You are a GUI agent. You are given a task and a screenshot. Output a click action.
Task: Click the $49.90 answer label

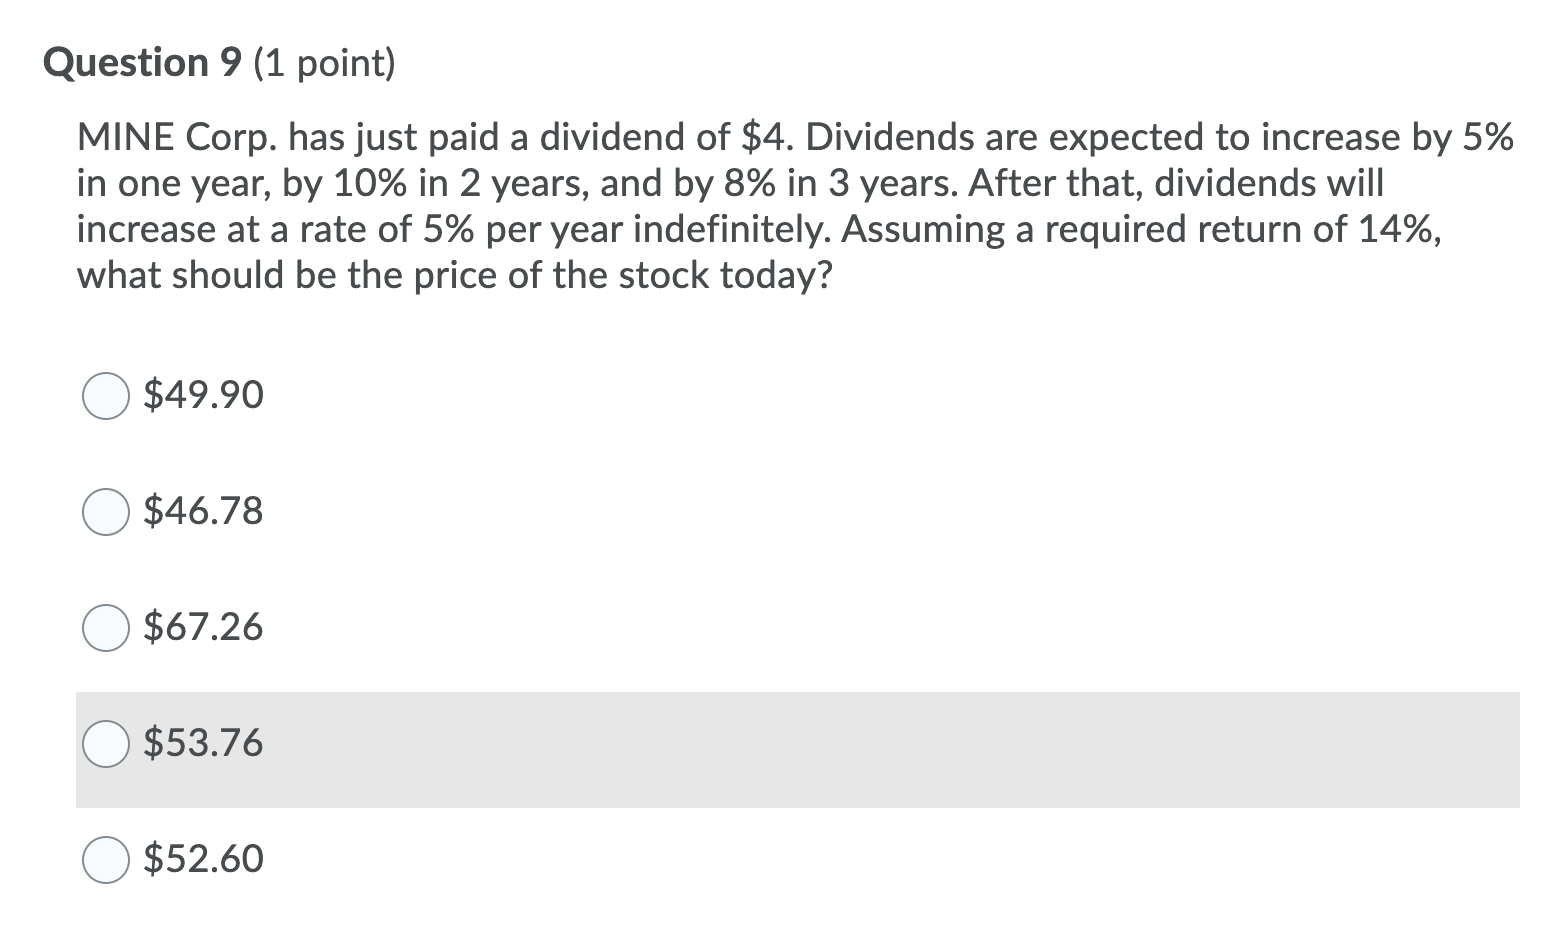(x=203, y=396)
